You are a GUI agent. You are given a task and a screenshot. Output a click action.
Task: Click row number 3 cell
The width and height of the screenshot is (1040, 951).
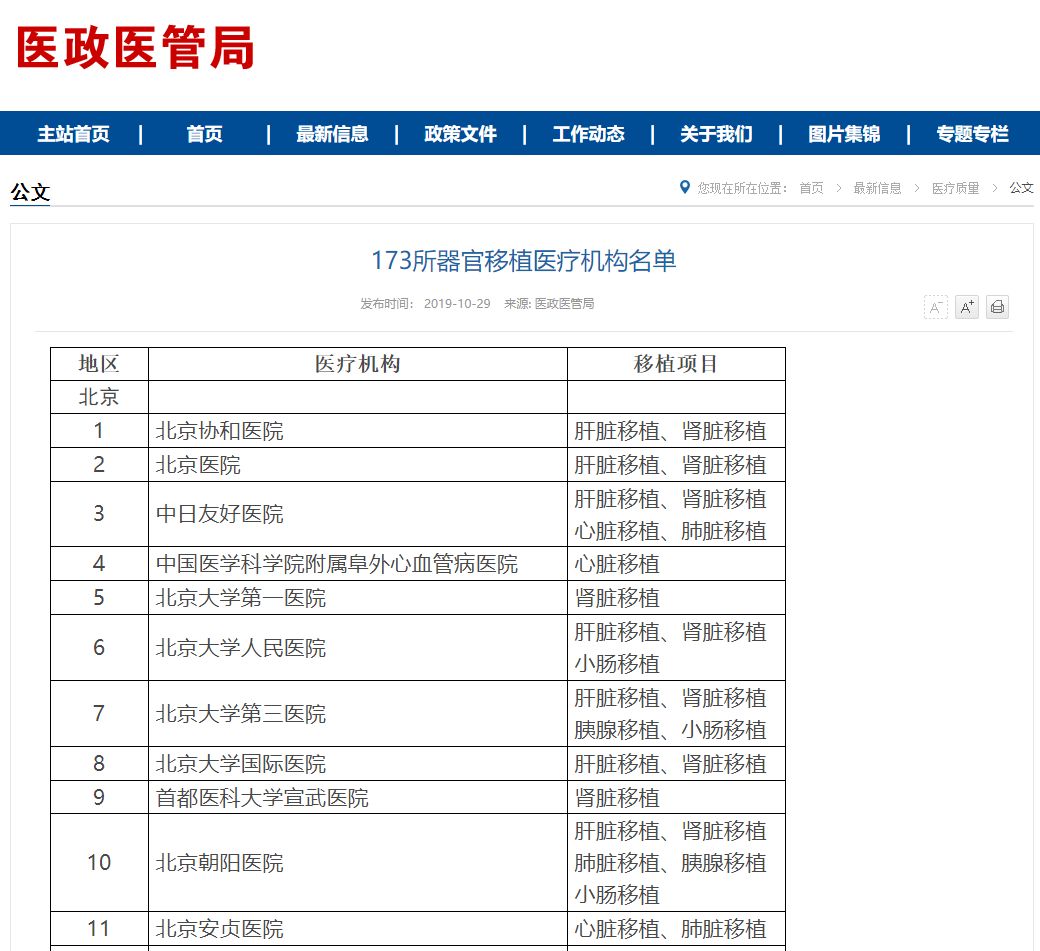click(99, 514)
